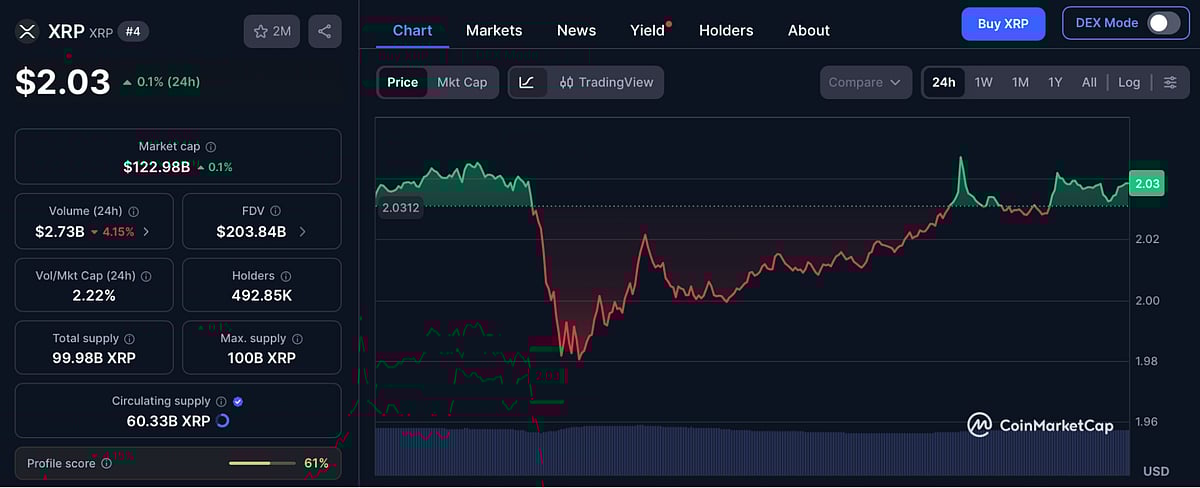The height and width of the screenshot is (488, 1200).
Task: Click the 61% profile score value
Action: (316, 464)
